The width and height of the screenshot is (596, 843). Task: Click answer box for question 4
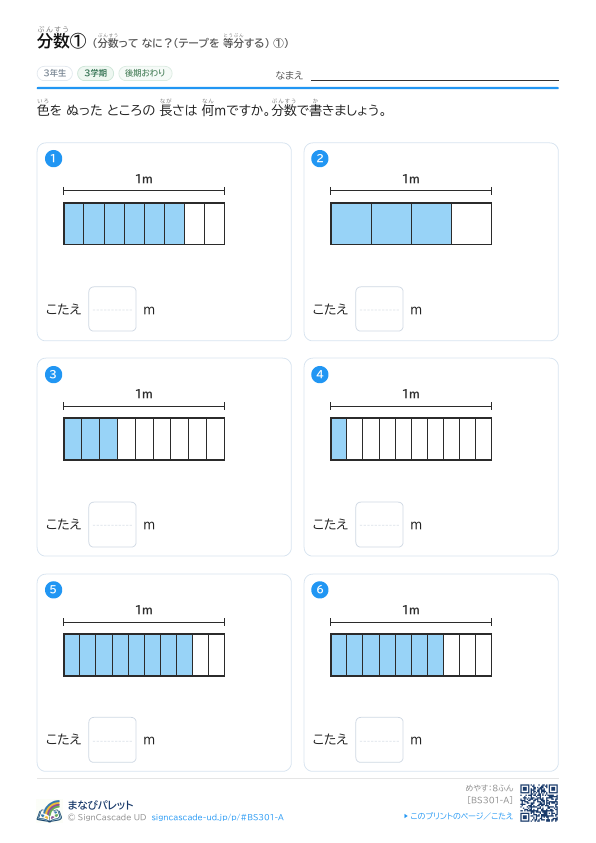point(379,525)
